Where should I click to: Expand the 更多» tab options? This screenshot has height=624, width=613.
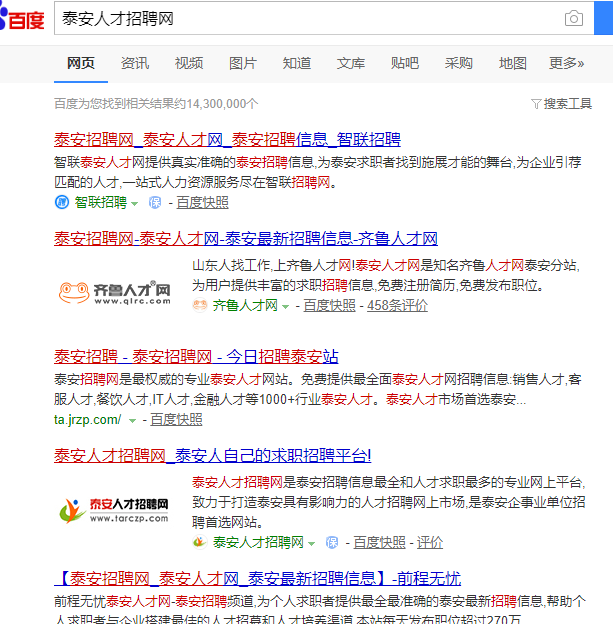tap(566, 63)
